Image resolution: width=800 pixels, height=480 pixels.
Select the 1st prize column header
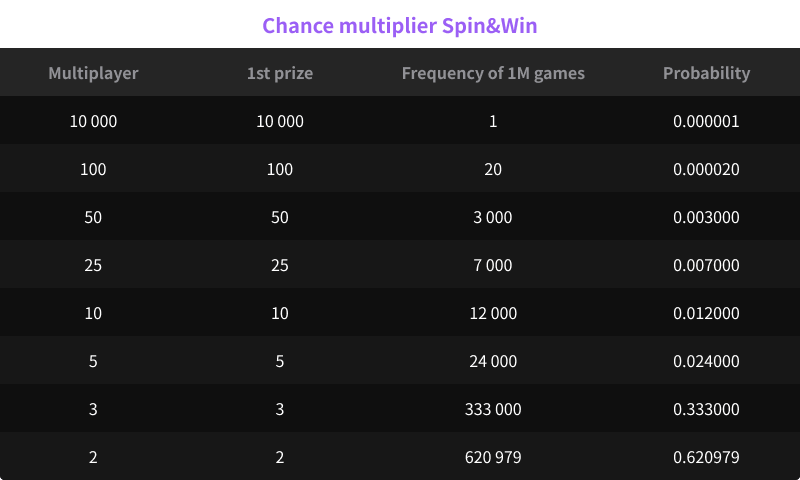tap(280, 73)
